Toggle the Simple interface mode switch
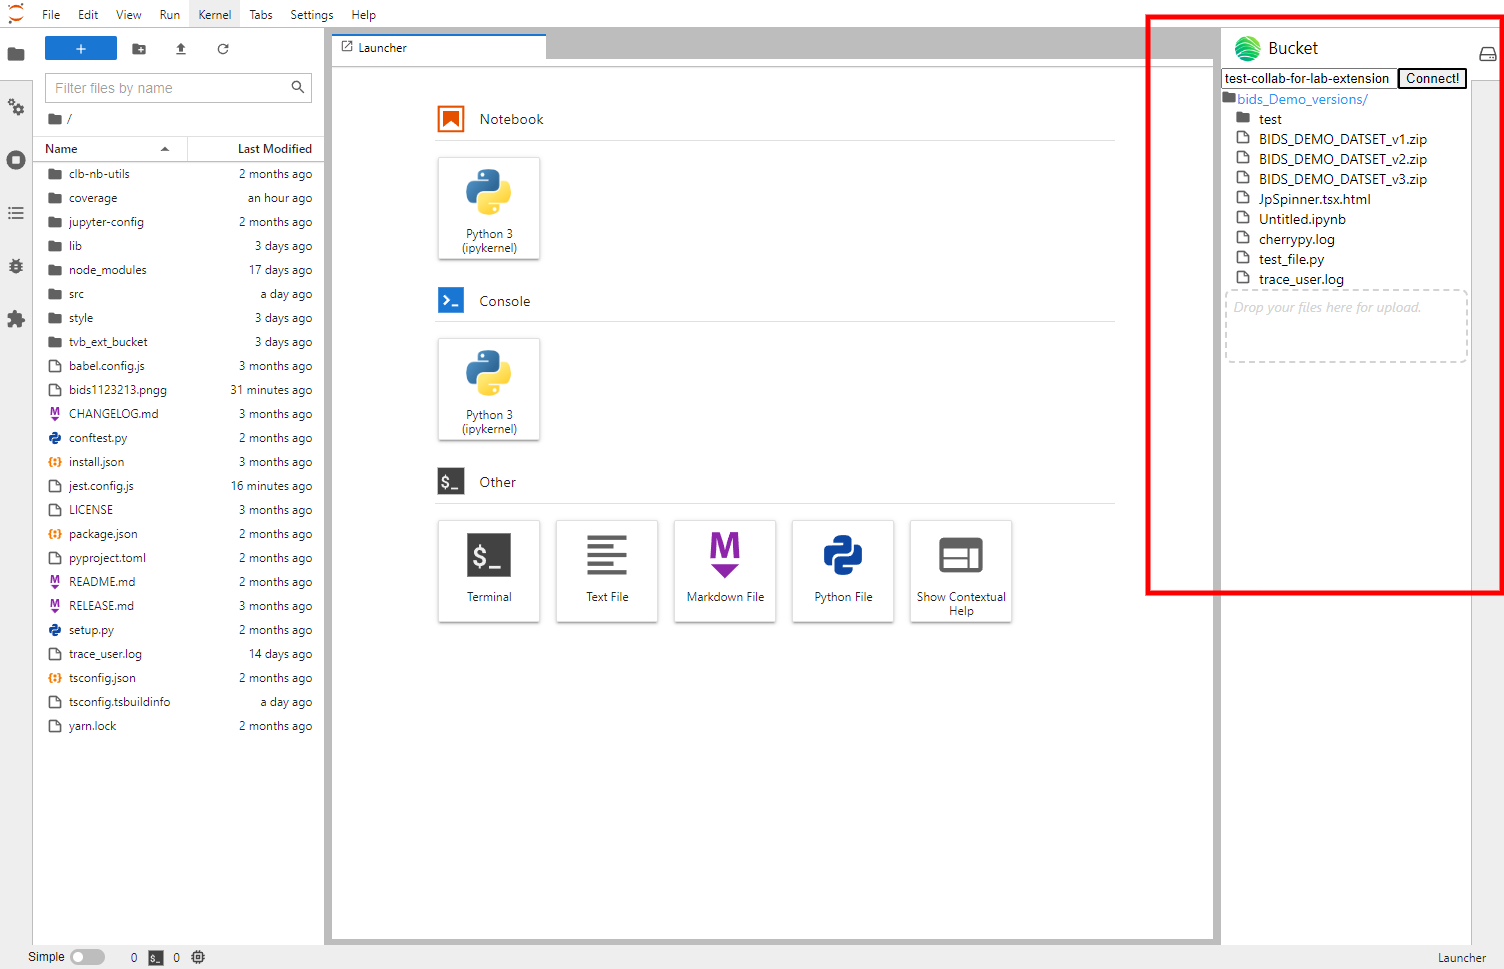1504x969 pixels. click(87, 957)
